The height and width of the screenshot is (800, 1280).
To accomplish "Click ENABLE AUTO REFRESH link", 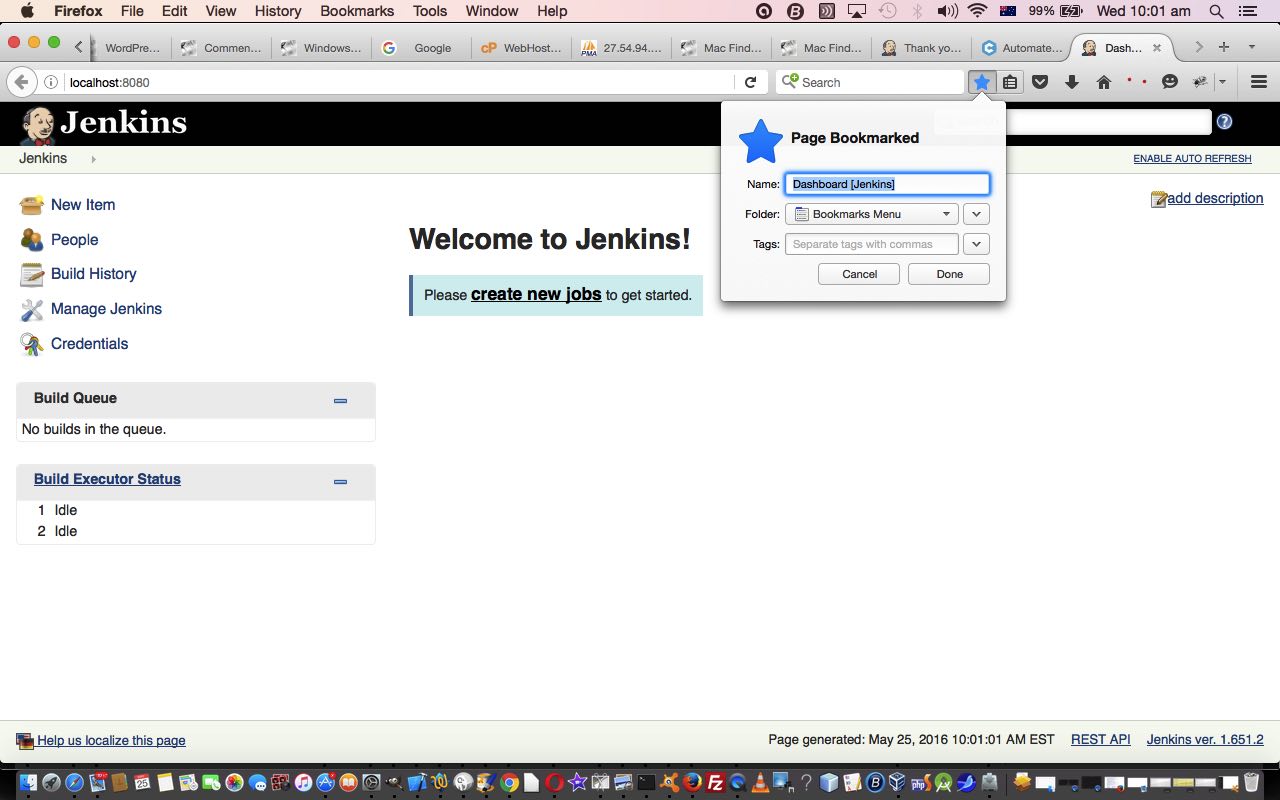I will click(x=1192, y=159).
